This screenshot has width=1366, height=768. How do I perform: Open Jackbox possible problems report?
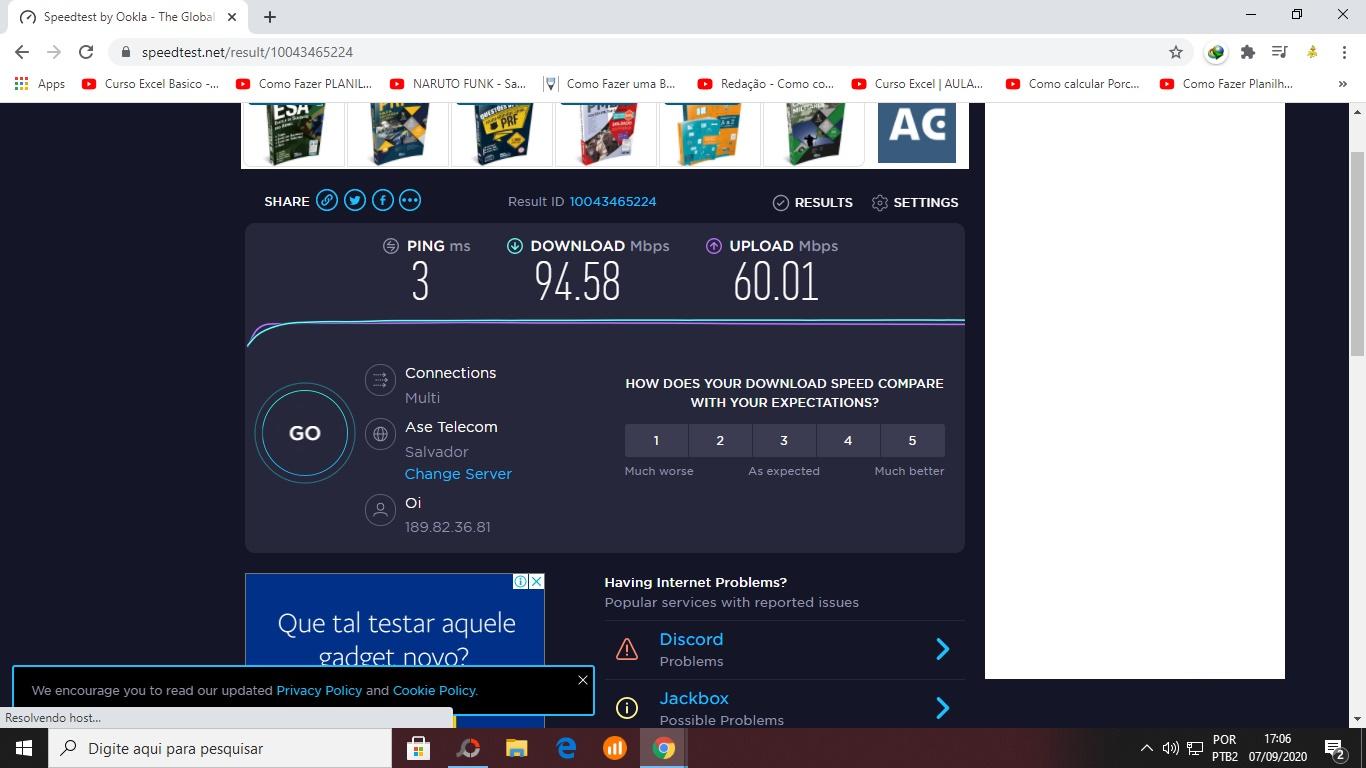point(694,698)
